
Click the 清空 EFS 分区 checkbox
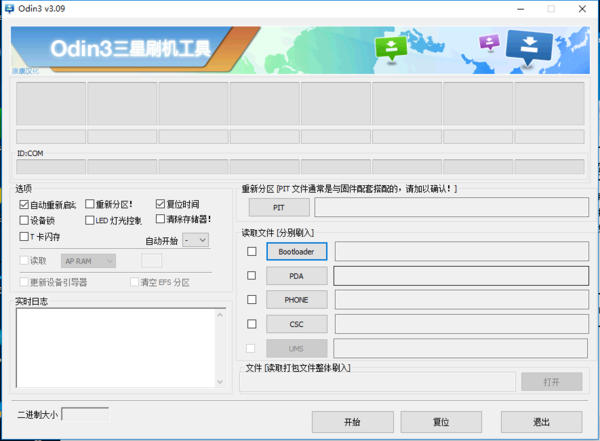coord(134,282)
